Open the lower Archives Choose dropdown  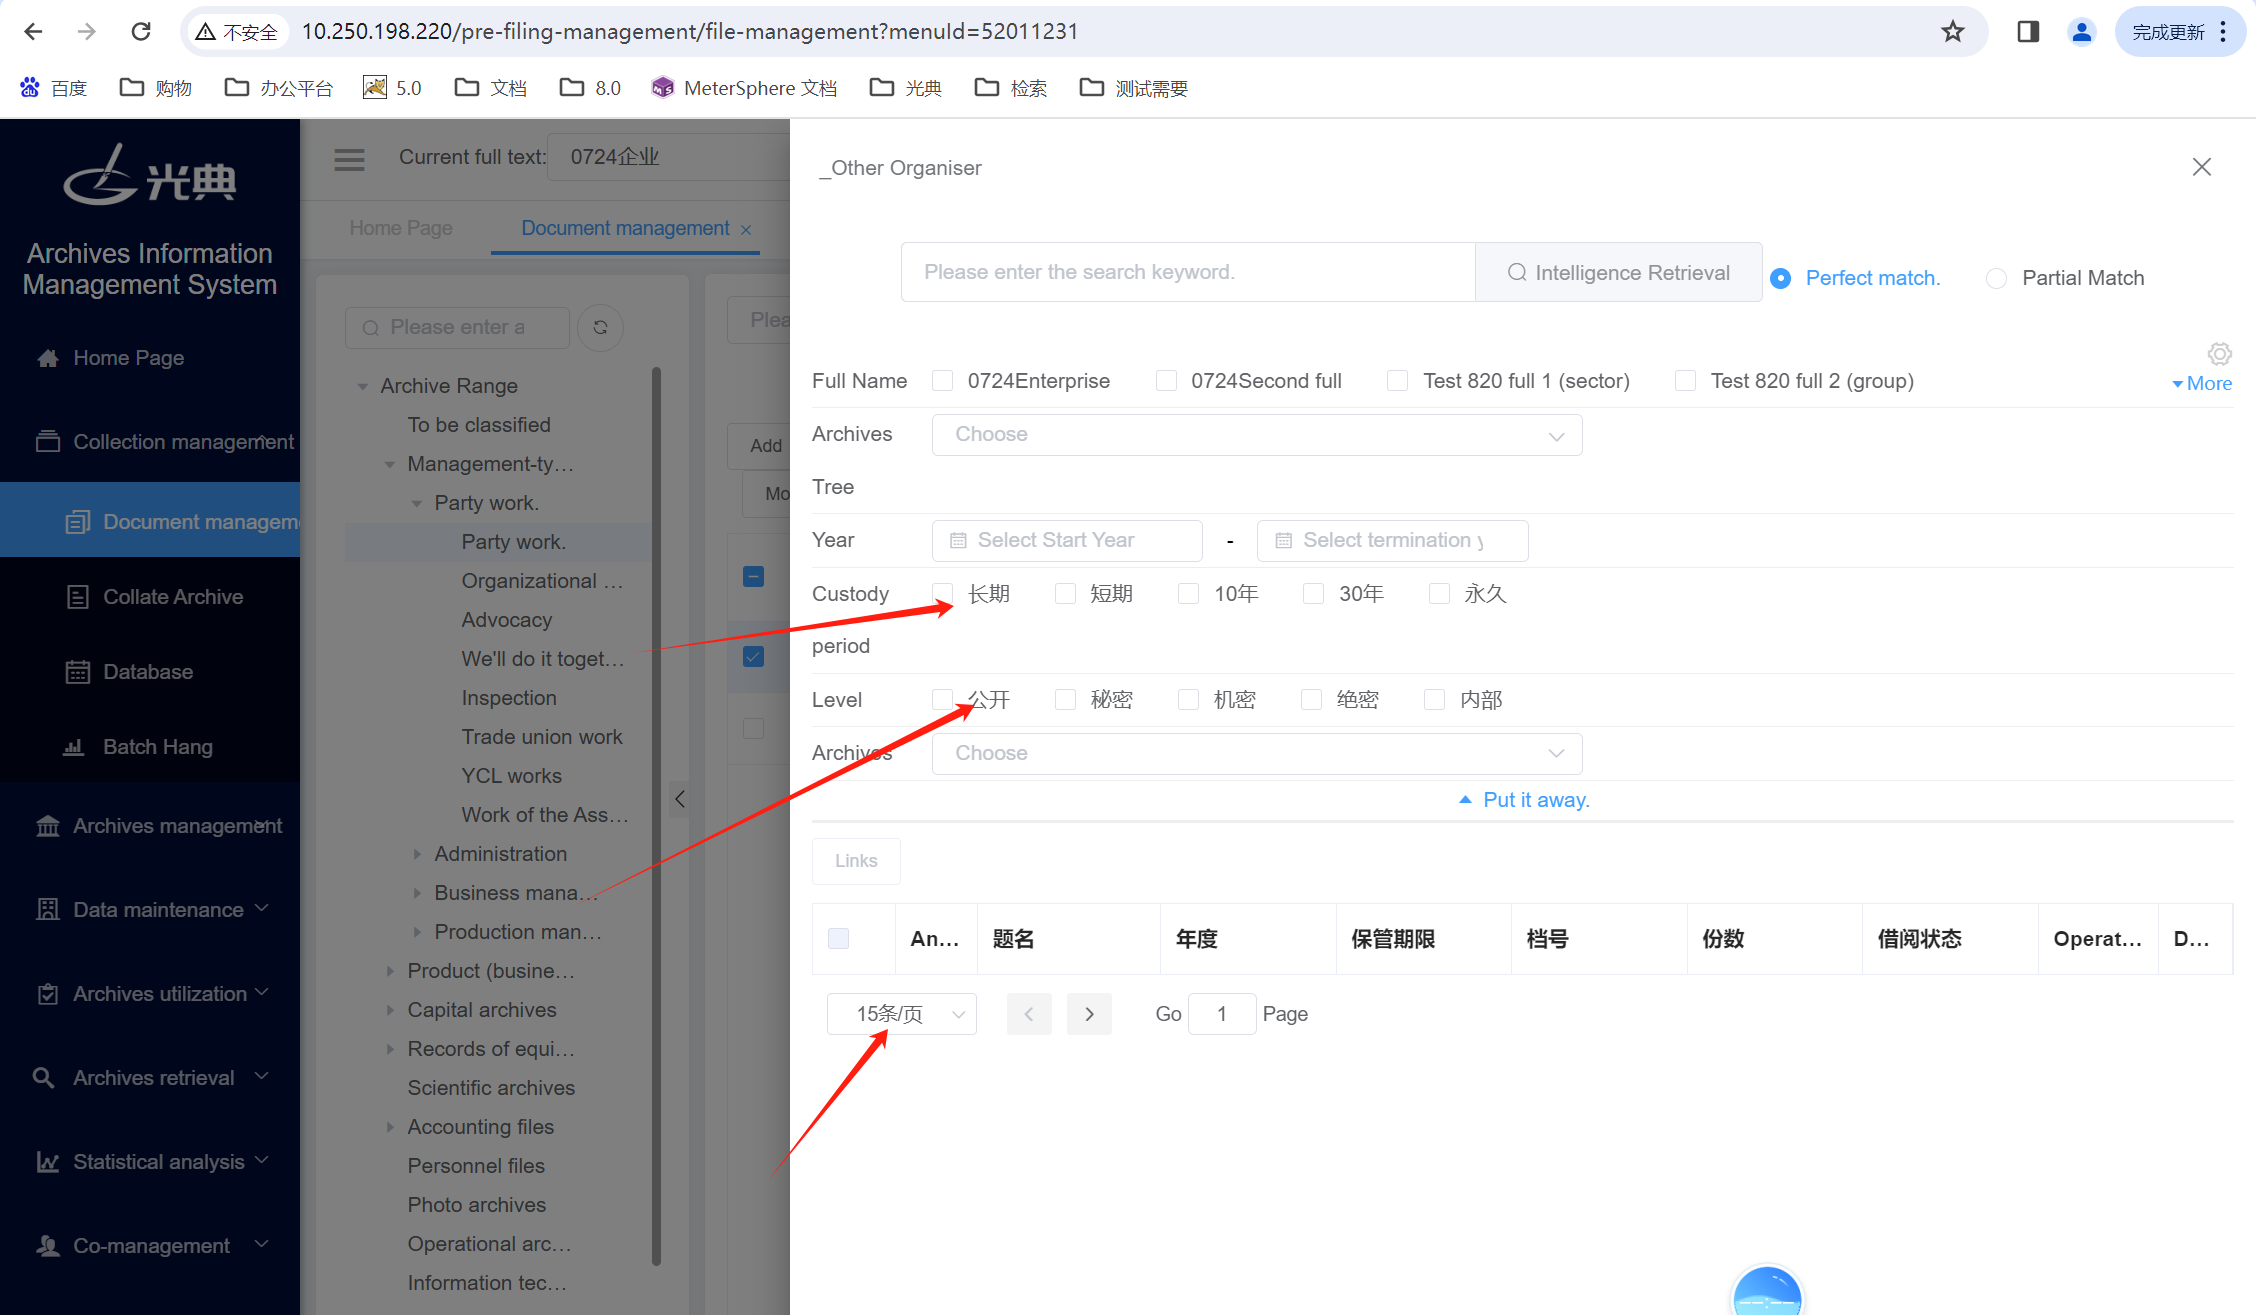coord(1256,753)
